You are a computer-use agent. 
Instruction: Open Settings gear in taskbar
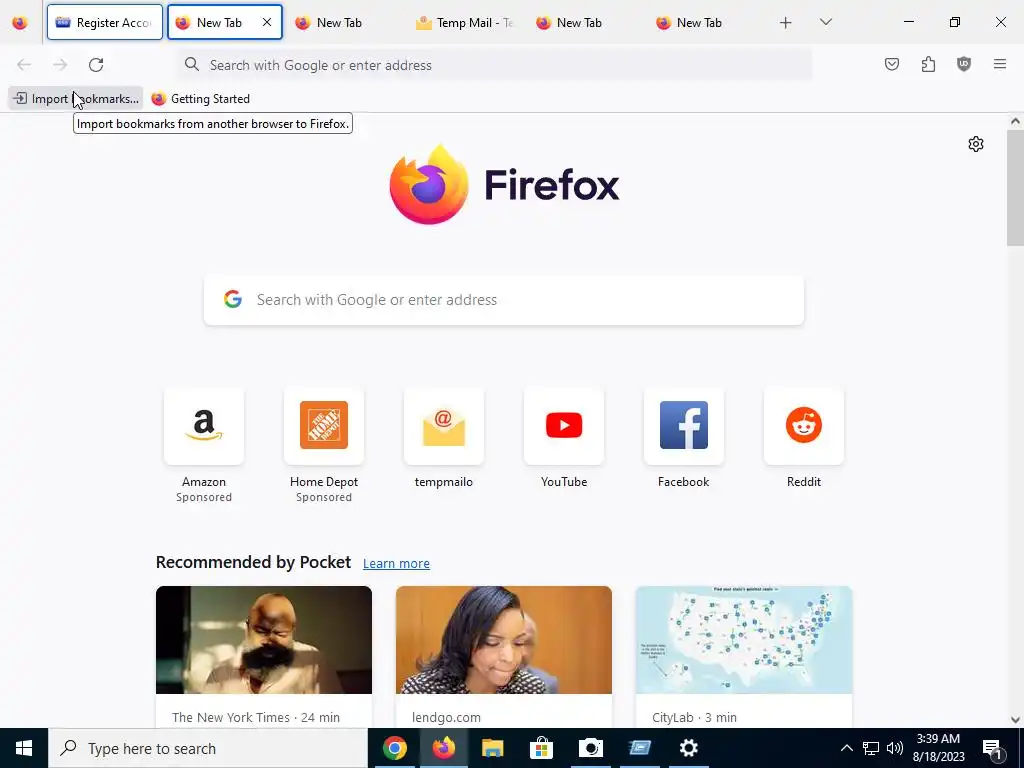pyautogui.click(x=688, y=748)
